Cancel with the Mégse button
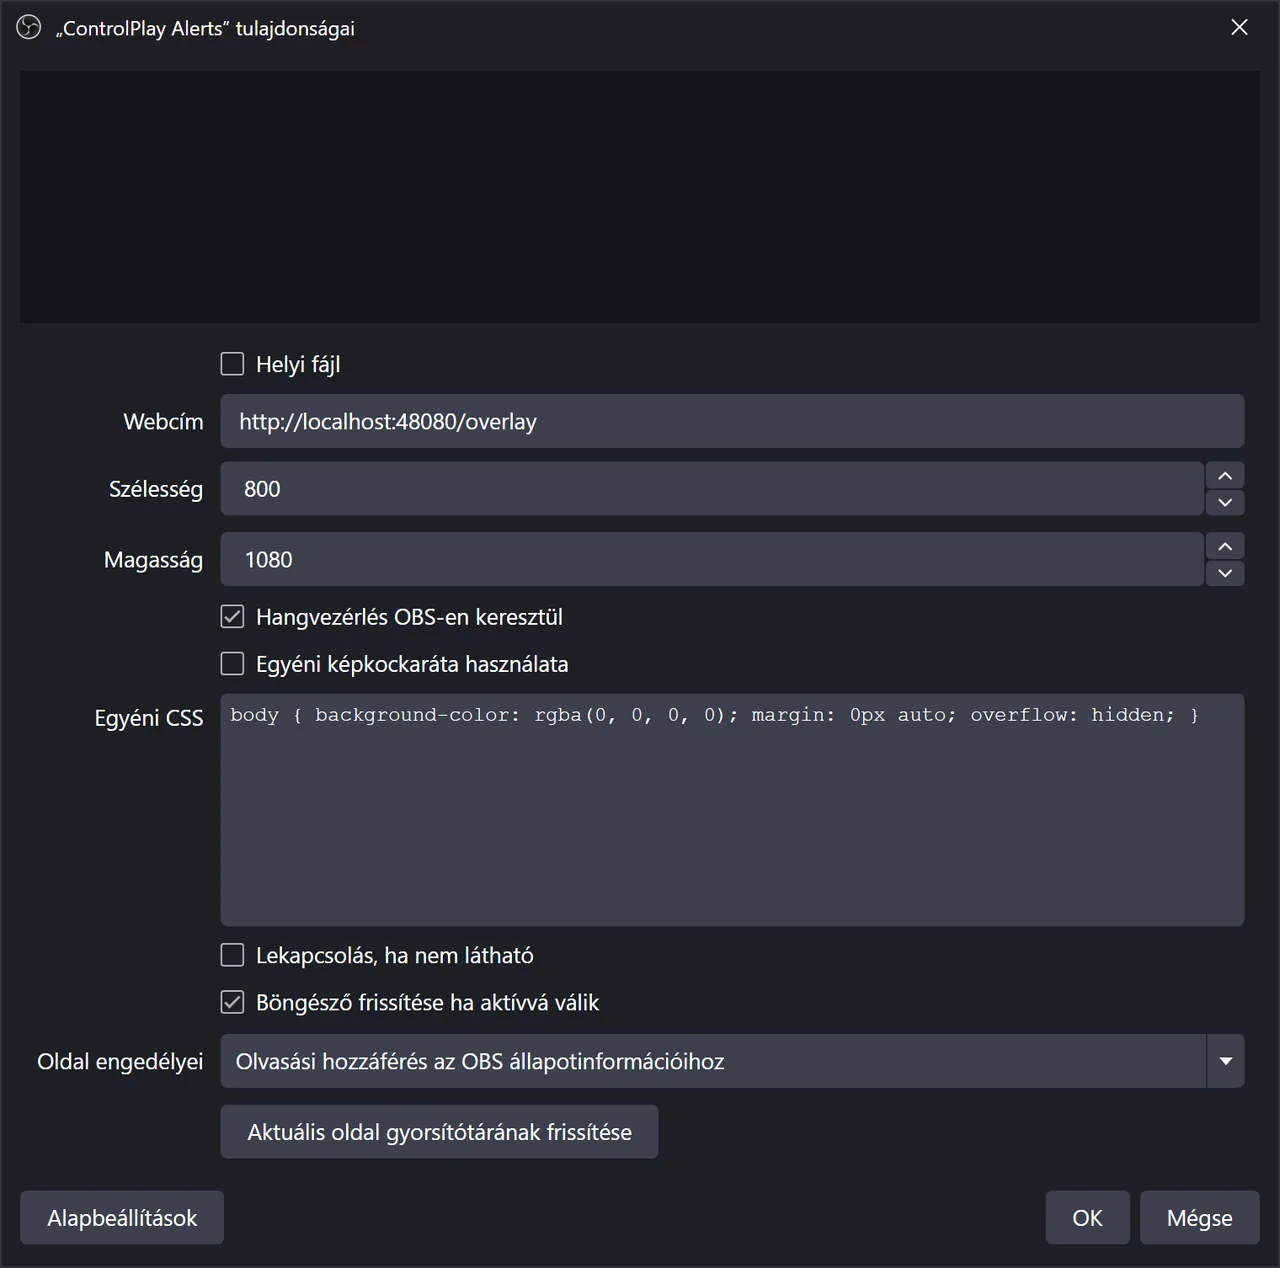Image resolution: width=1280 pixels, height=1268 pixels. (x=1199, y=1218)
